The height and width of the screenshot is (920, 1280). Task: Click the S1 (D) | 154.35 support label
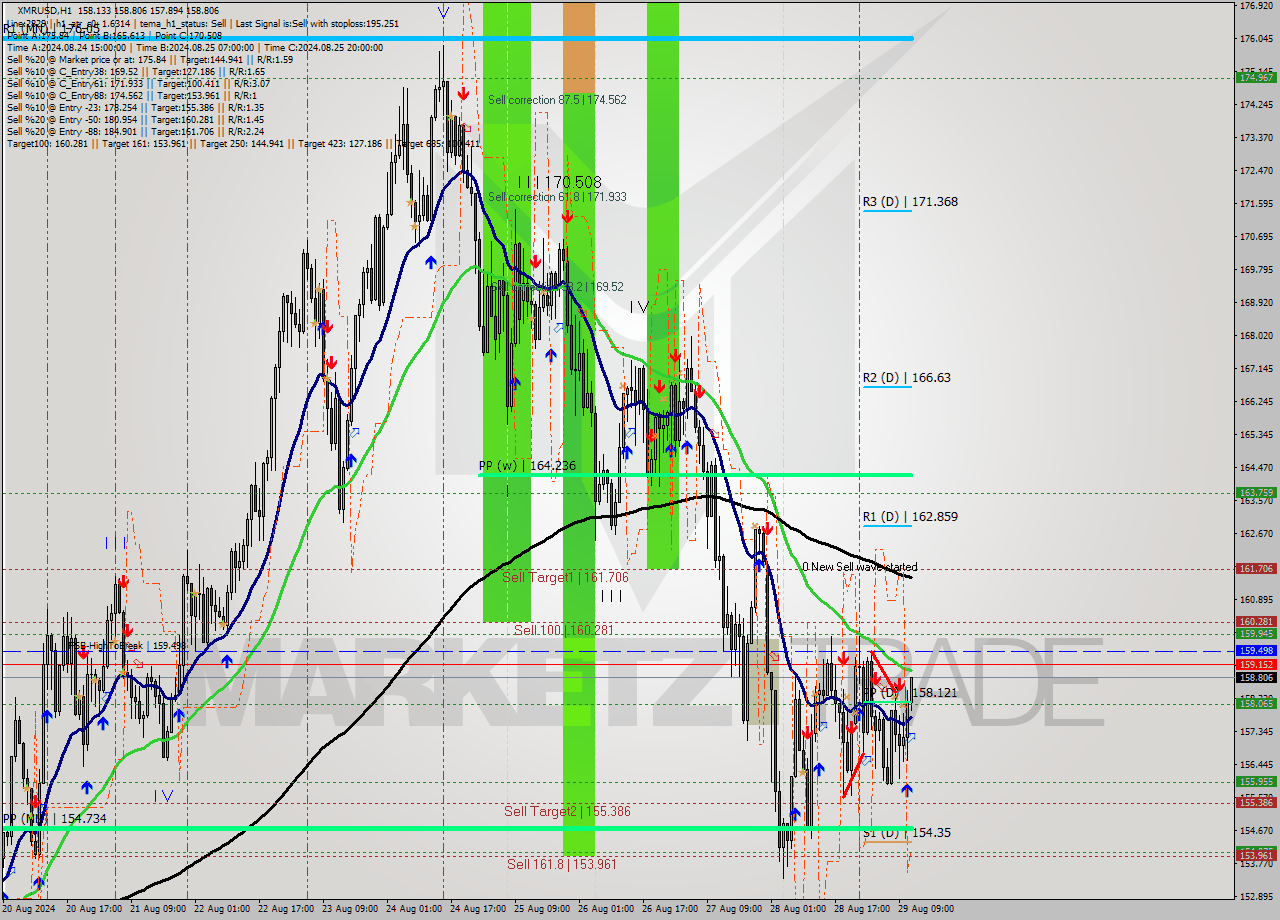click(907, 832)
